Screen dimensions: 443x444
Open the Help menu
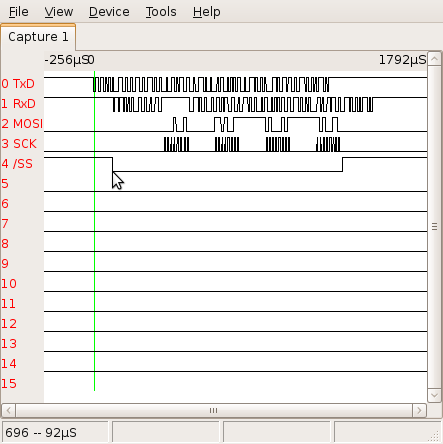(x=206, y=12)
